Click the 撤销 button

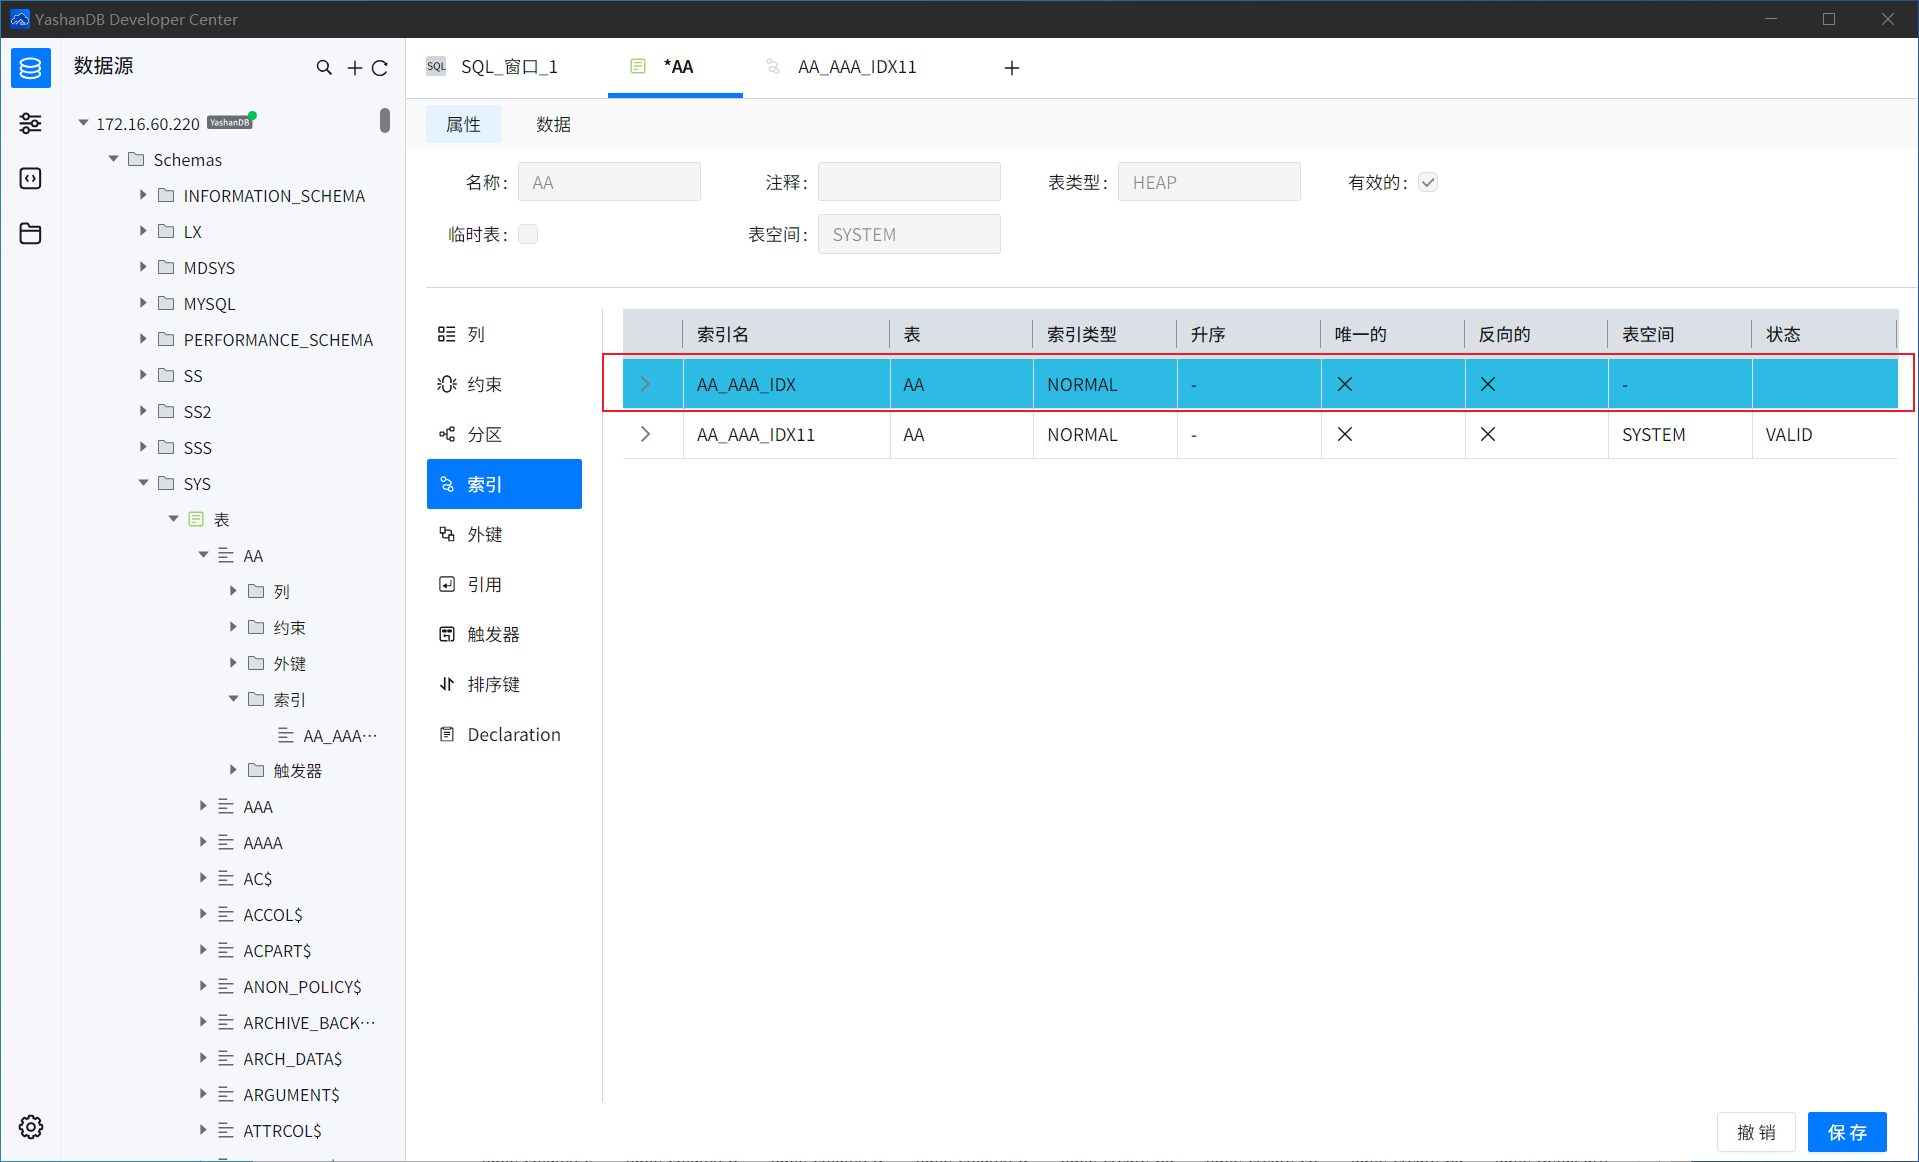1756,1132
